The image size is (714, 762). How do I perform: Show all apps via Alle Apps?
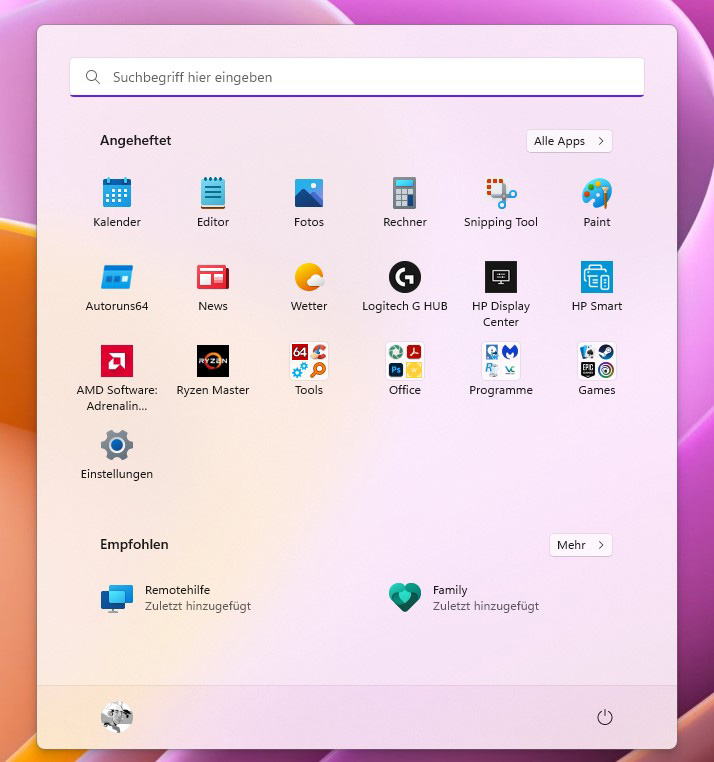point(569,141)
